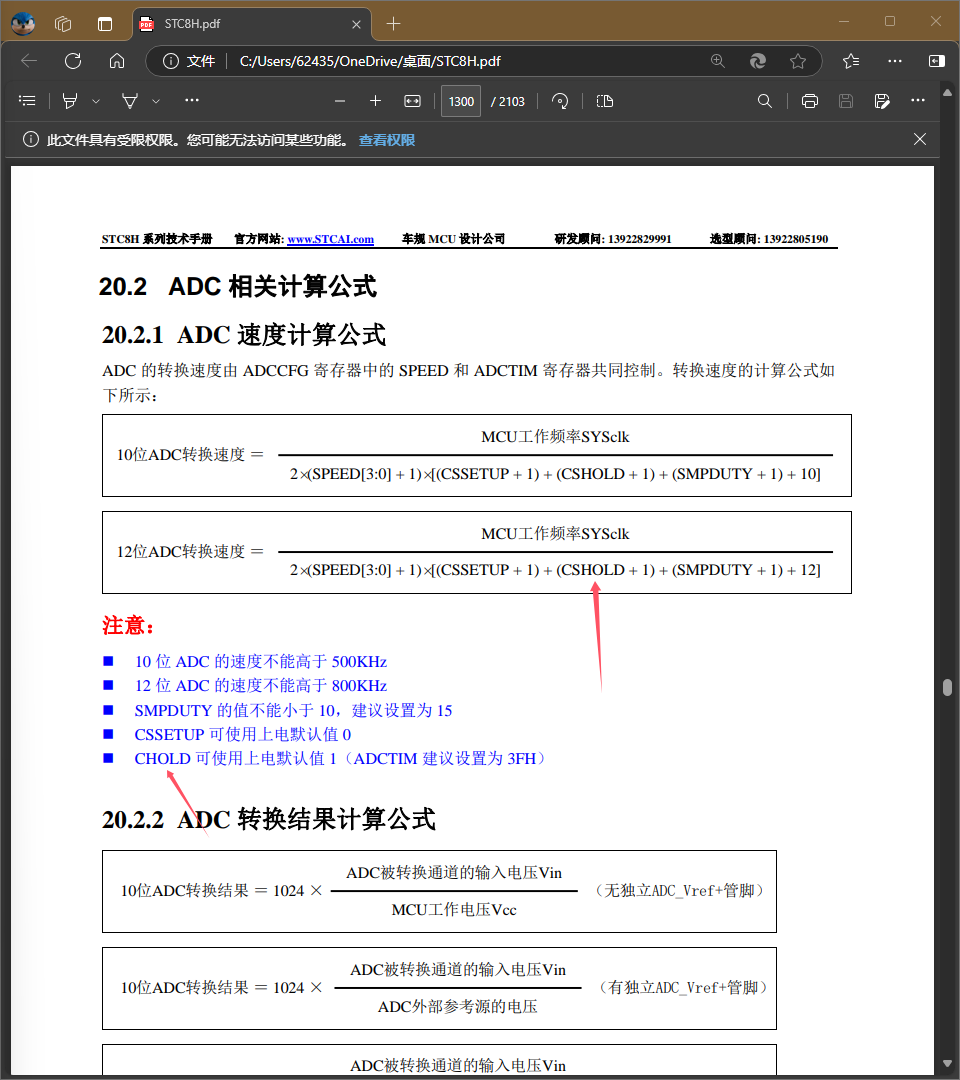Screen dimensions: 960x1080
Task: Click heading 20.2 ADC 相关计算公式
Action: 238,287
